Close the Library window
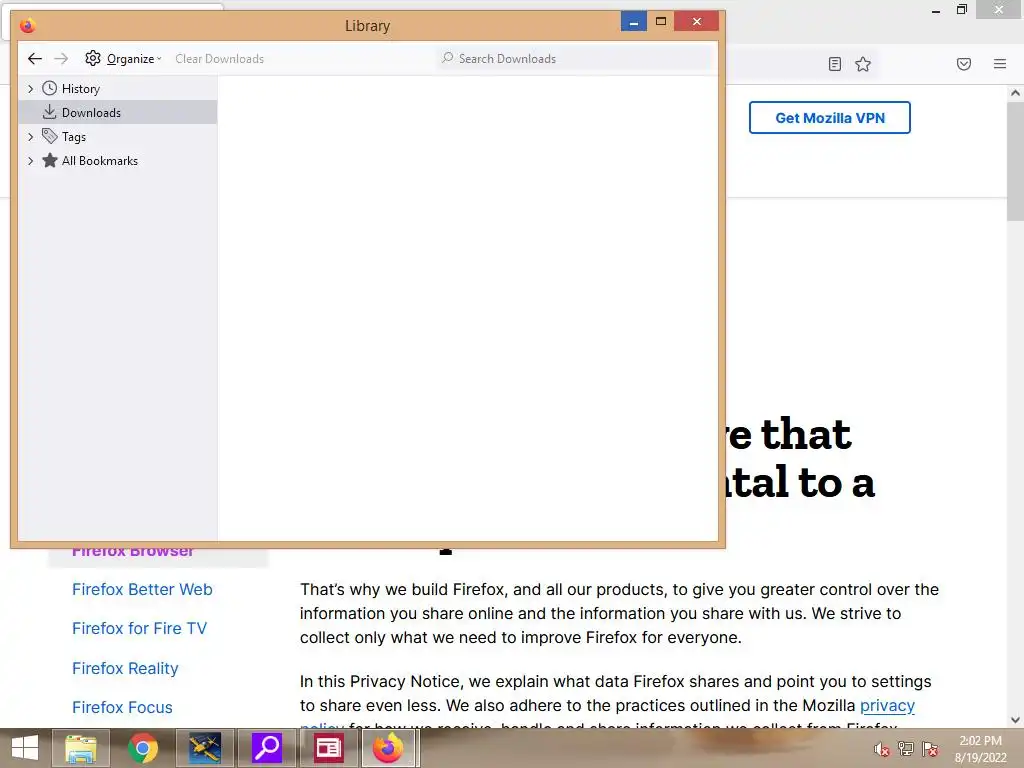This screenshot has height=768, width=1024. click(697, 21)
